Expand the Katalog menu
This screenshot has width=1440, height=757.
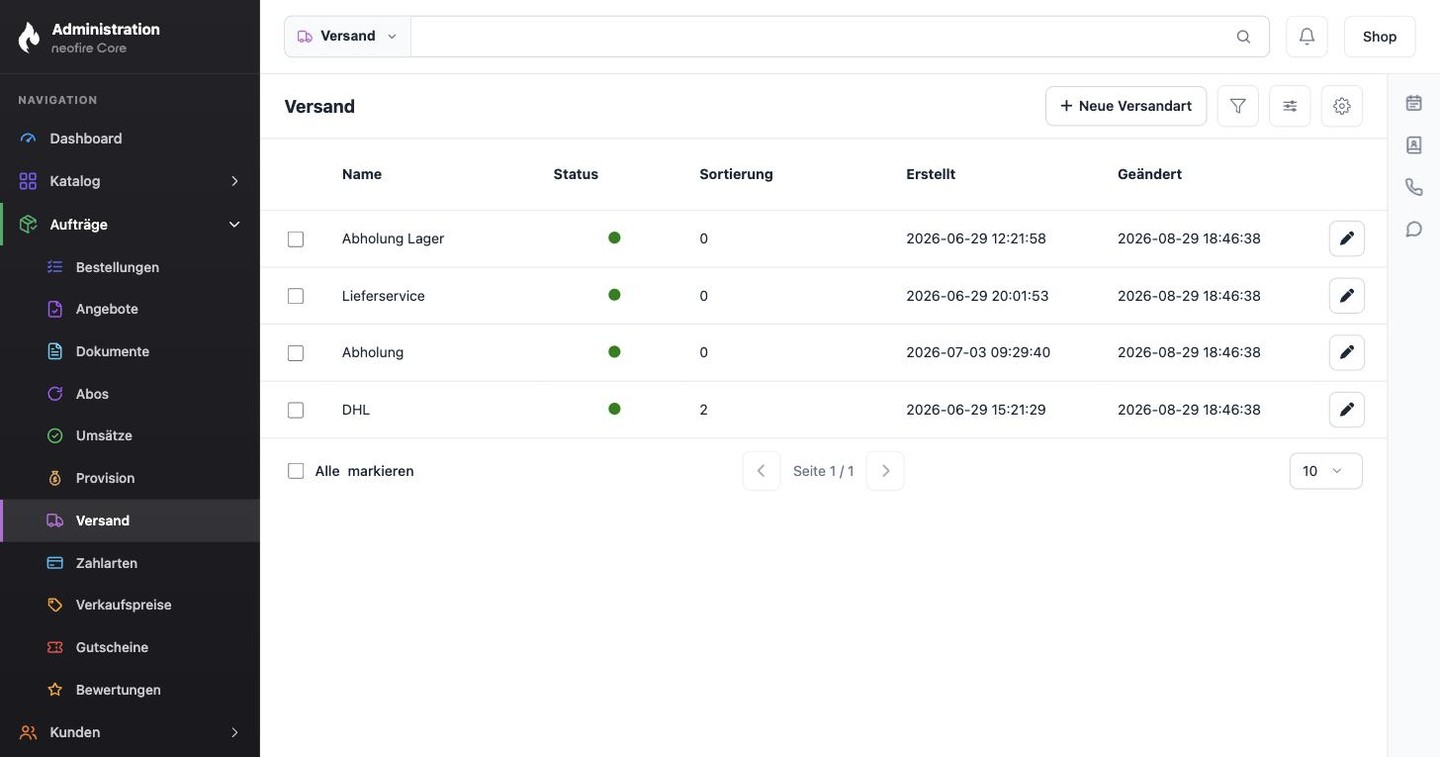130,181
